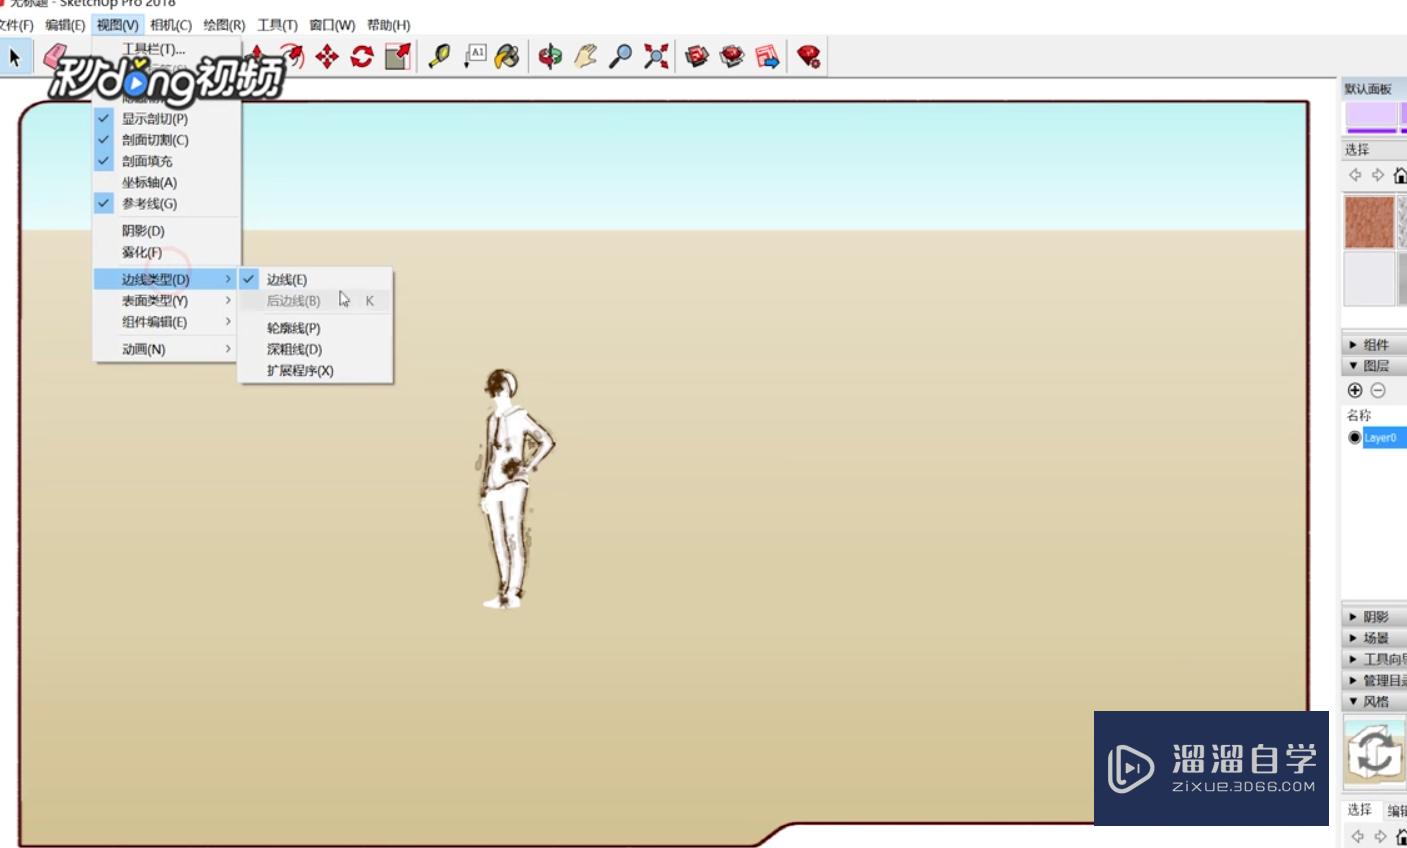Open 工具栏(T)... toolbars dialog
The width and height of the screenshot is (1407, 848).
pyautogui.click(x=154, y=49)
